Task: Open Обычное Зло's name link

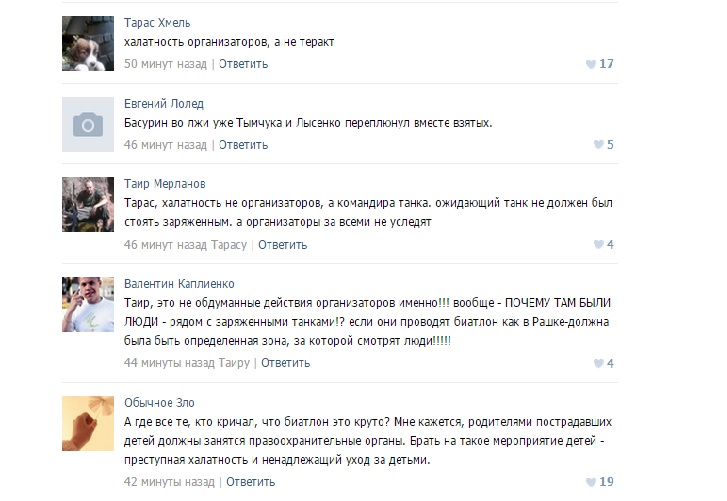Action: pos(159,402)
